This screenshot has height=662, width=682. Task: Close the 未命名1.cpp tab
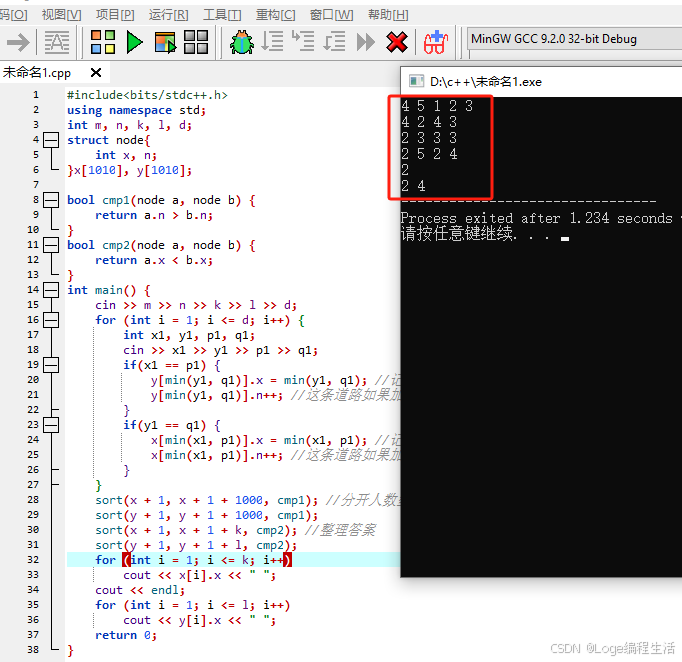pos(96,72)
